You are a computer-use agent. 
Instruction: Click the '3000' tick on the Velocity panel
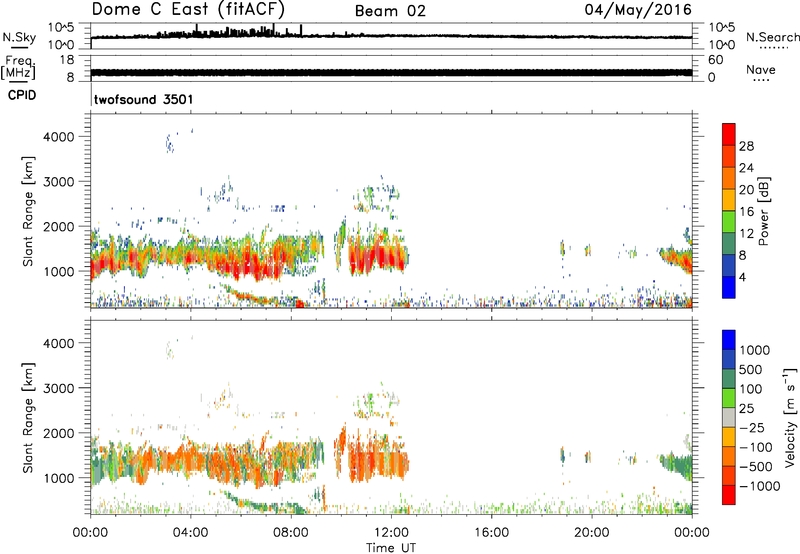(59, 388)
